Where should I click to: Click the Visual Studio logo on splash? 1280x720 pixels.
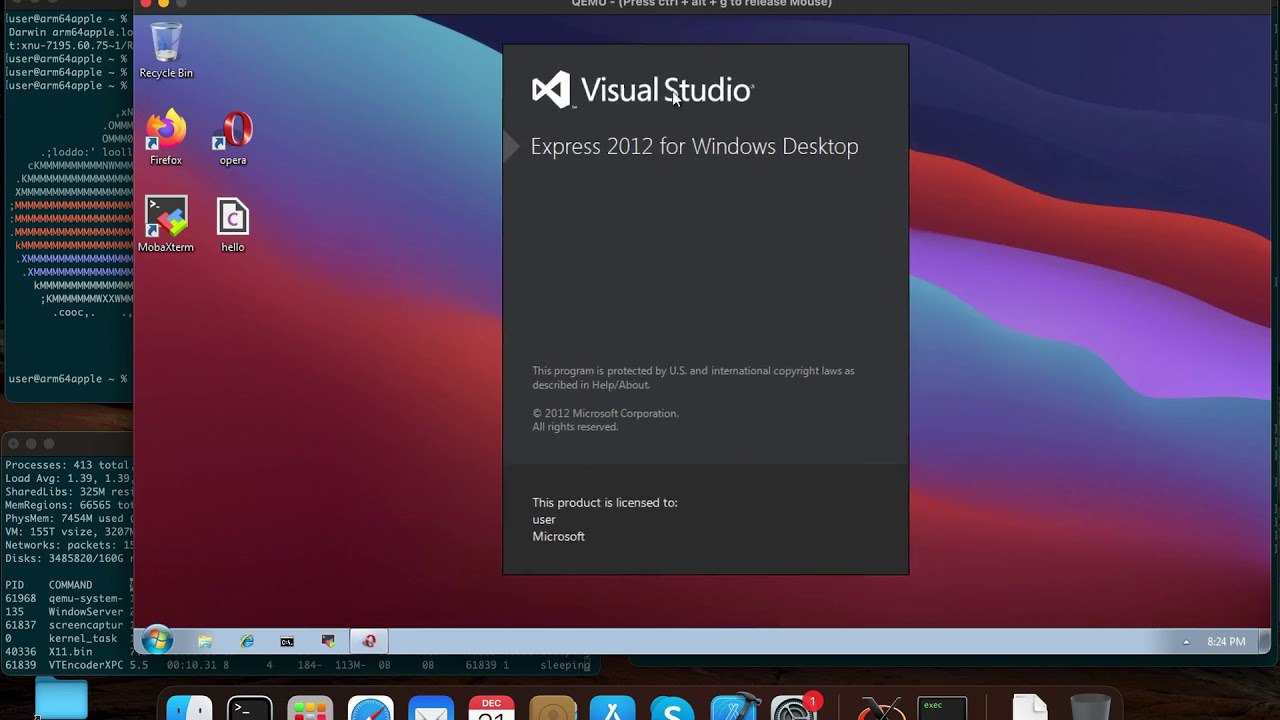(642, 90)
